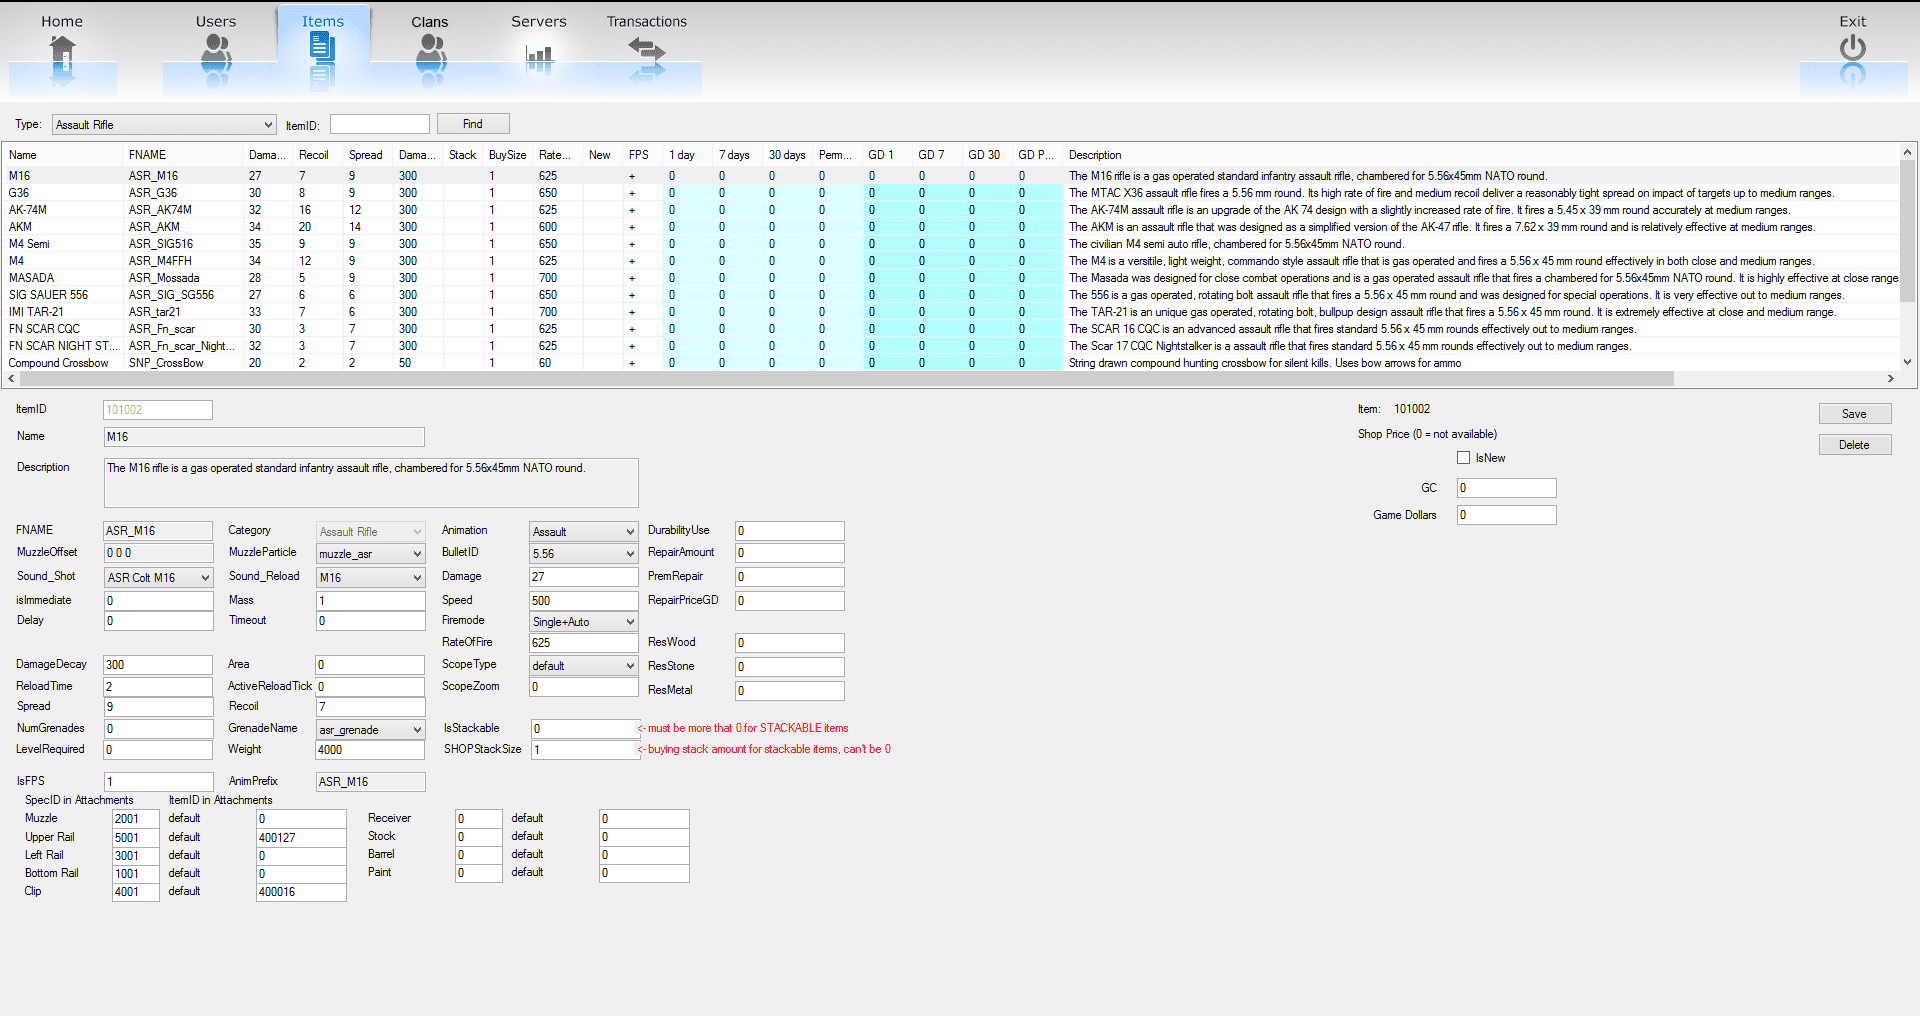Select the SIG SAUER 556 row
This screenshot has width=1920, height=1016.
point(950,295)
